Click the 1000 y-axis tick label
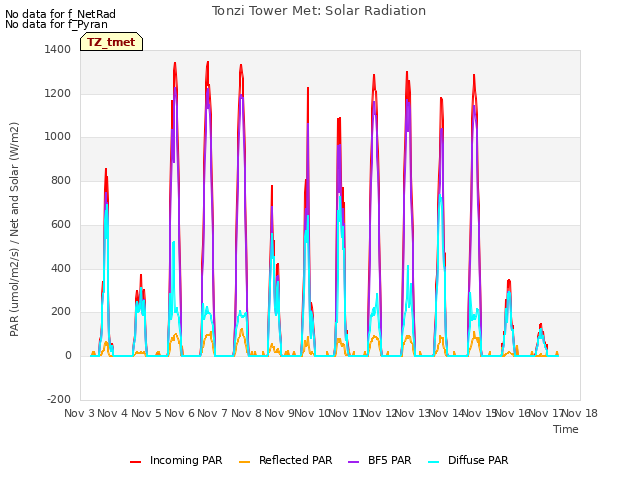This screenshot has width=640, height=480. pyautogui.click(x=58, y=137)
